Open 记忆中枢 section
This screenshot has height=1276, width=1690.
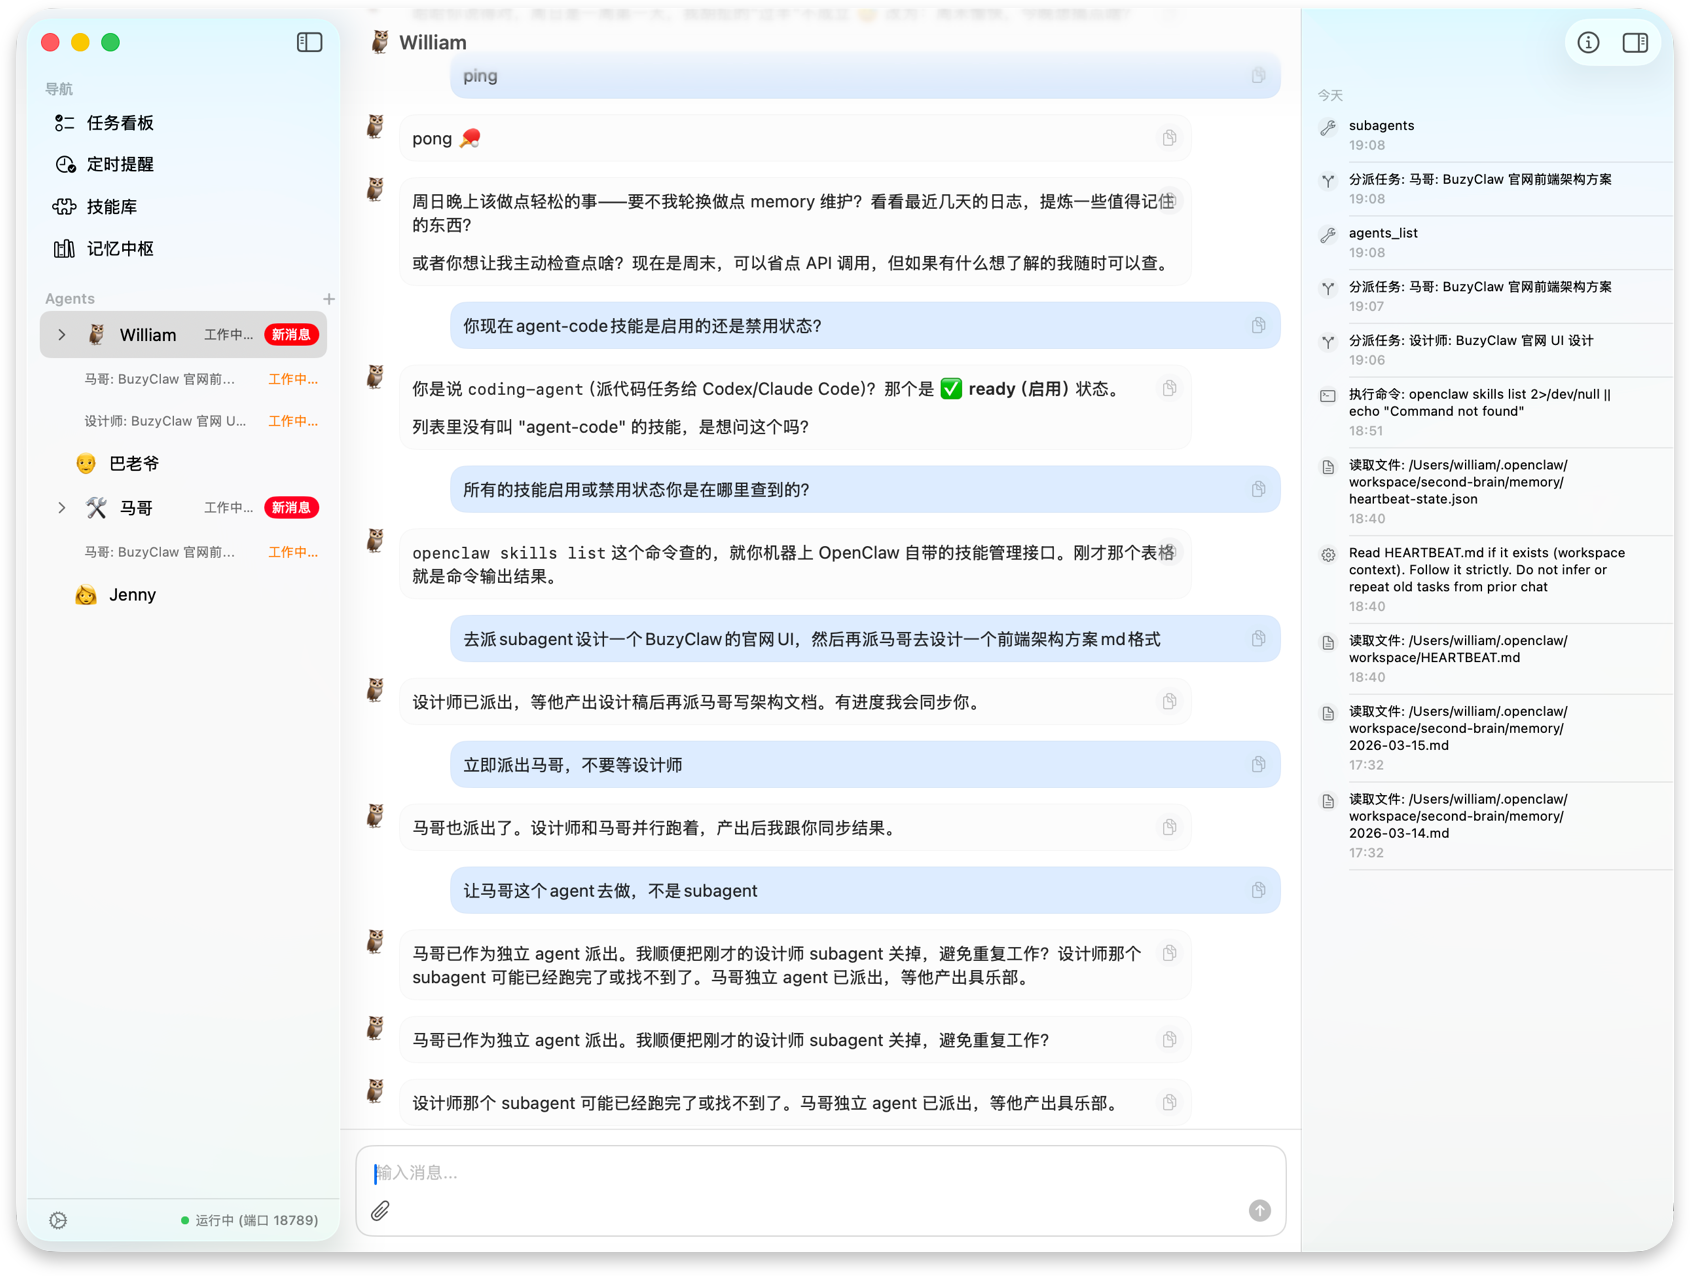tap(119, 249)
